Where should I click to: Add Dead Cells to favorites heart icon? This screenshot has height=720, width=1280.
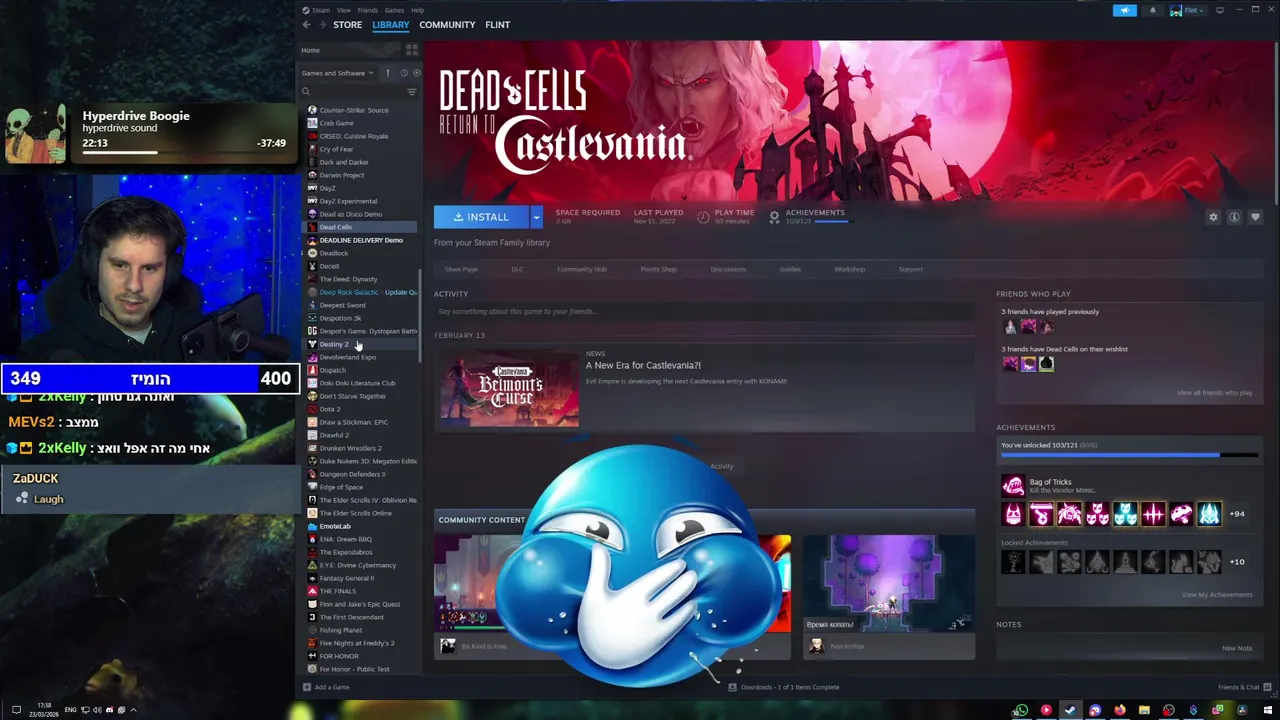click(x=1255, y=217)
